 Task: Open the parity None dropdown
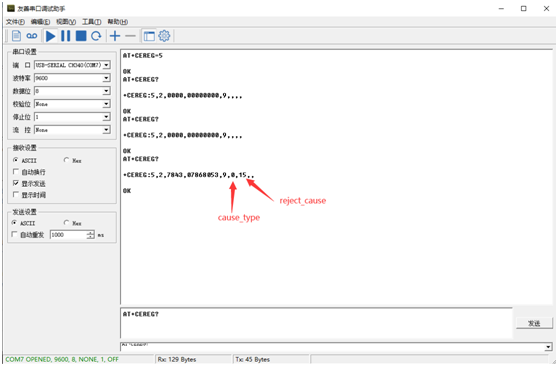pyautogui.click(x=106, y=104)
